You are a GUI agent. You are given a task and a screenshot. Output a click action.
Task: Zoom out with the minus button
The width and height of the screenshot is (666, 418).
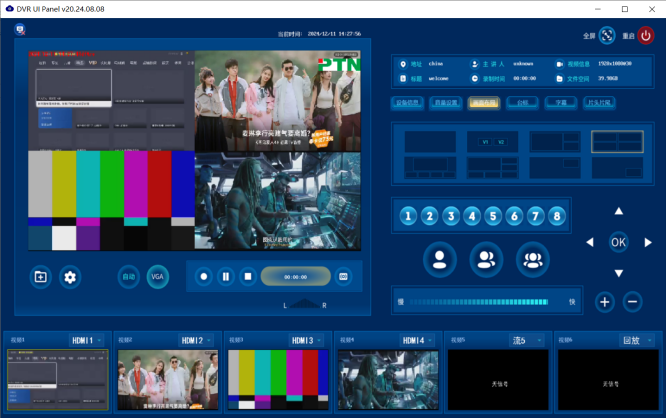[x=632, y=302]
